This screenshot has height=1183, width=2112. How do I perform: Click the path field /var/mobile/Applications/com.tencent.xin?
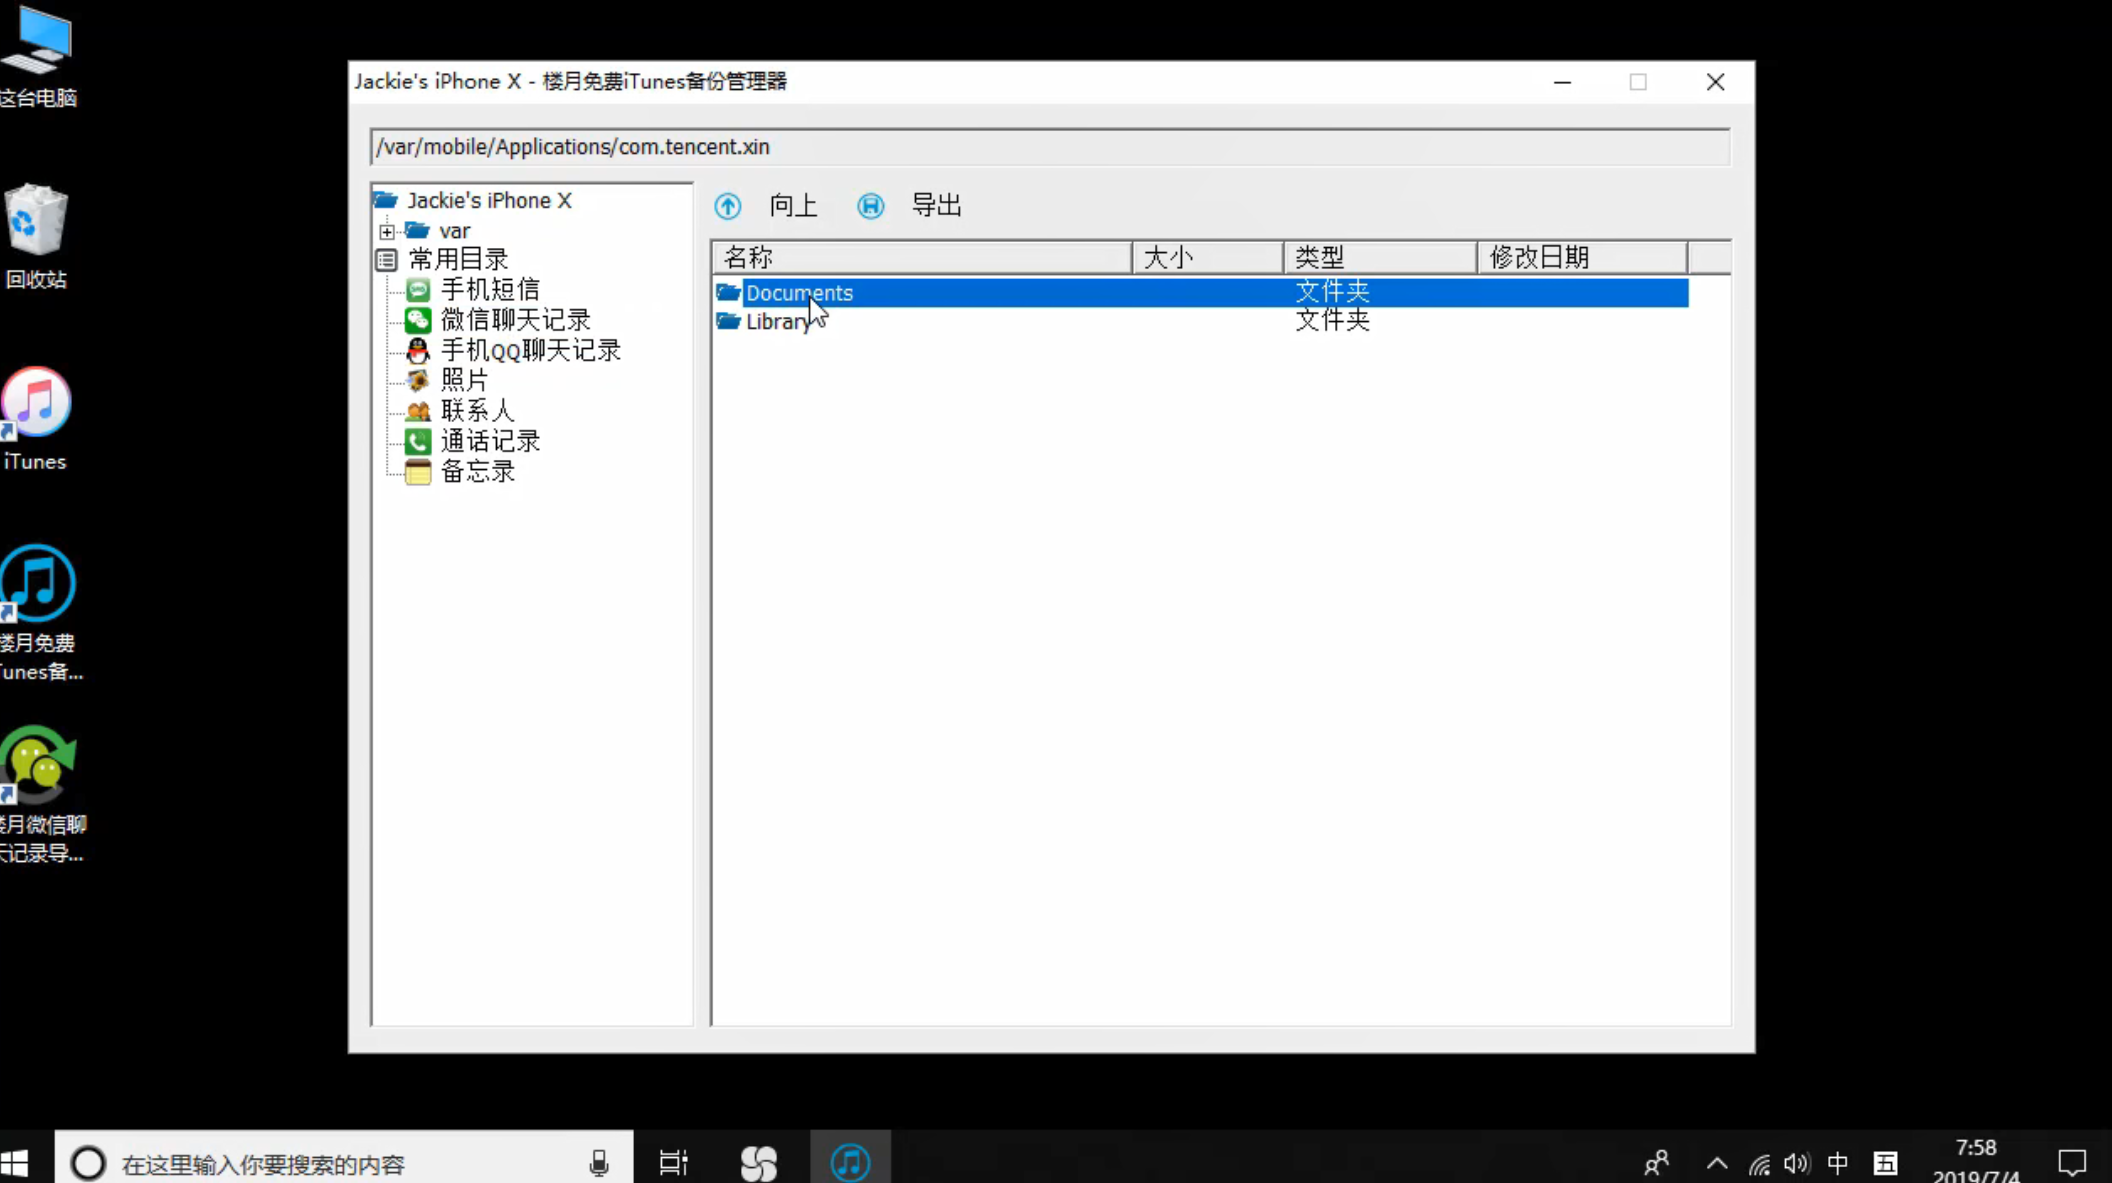point(1049,147)
